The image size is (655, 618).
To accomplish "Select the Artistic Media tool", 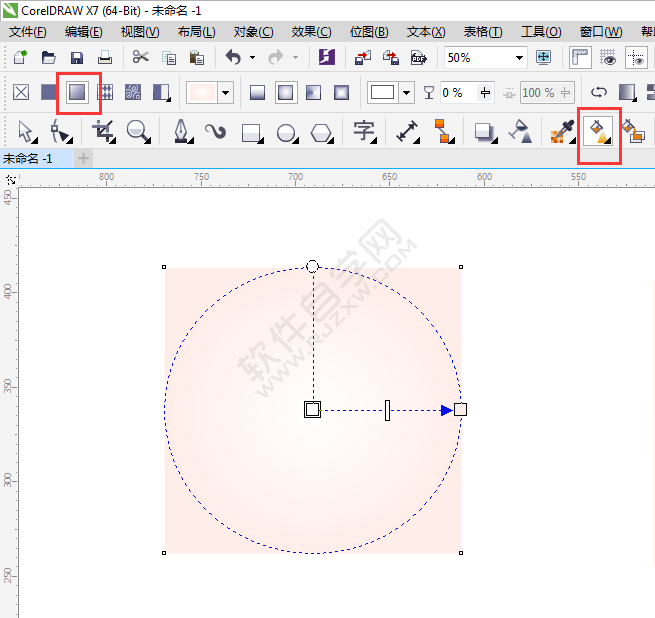I will [x=216, y=131].
